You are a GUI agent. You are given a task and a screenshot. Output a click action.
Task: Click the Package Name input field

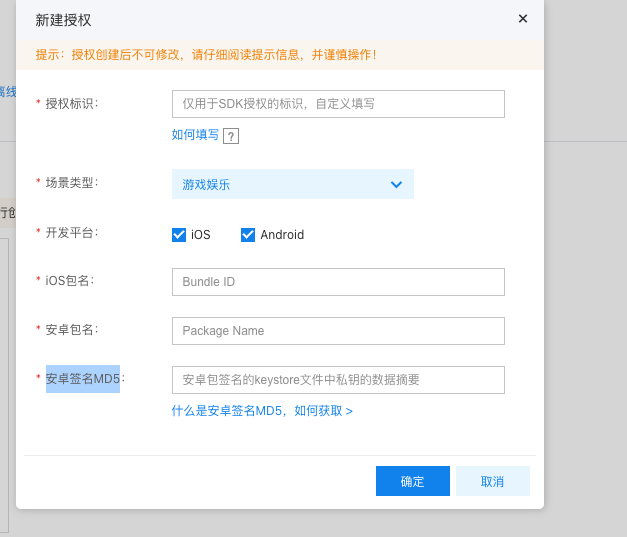click(338, 331)
